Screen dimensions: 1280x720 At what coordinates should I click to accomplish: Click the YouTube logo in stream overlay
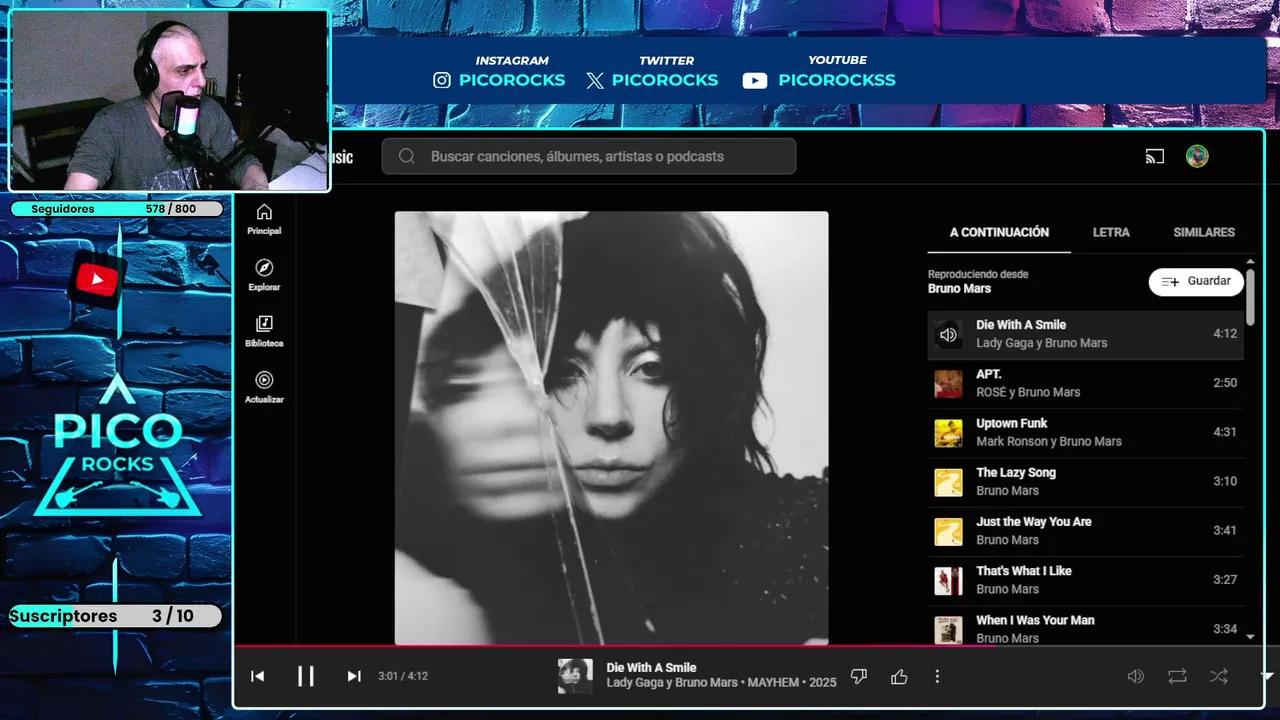pos(97,279)
